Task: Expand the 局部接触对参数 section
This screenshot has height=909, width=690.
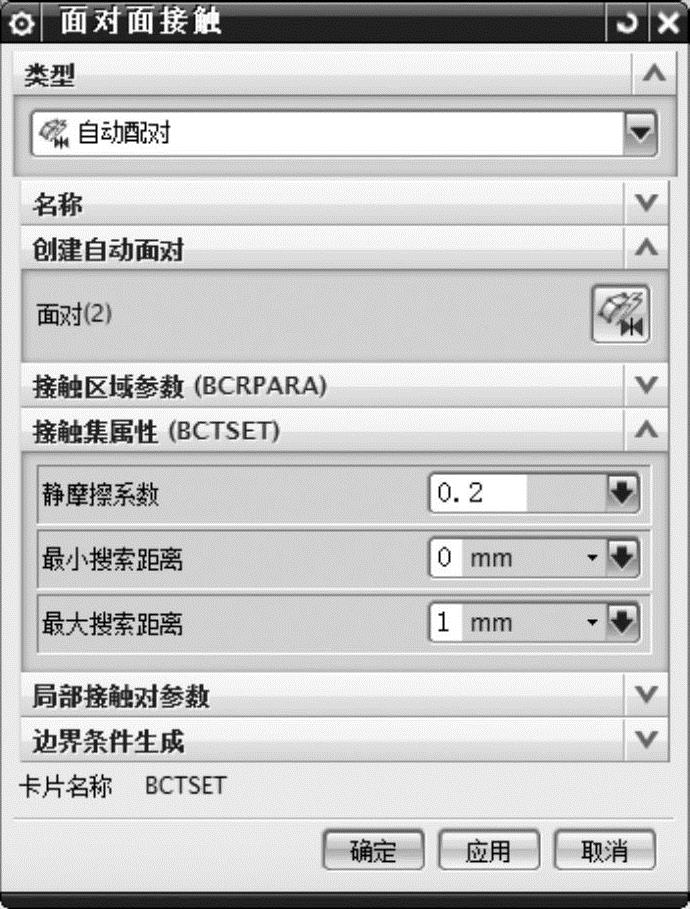Action: click(648, 694)
